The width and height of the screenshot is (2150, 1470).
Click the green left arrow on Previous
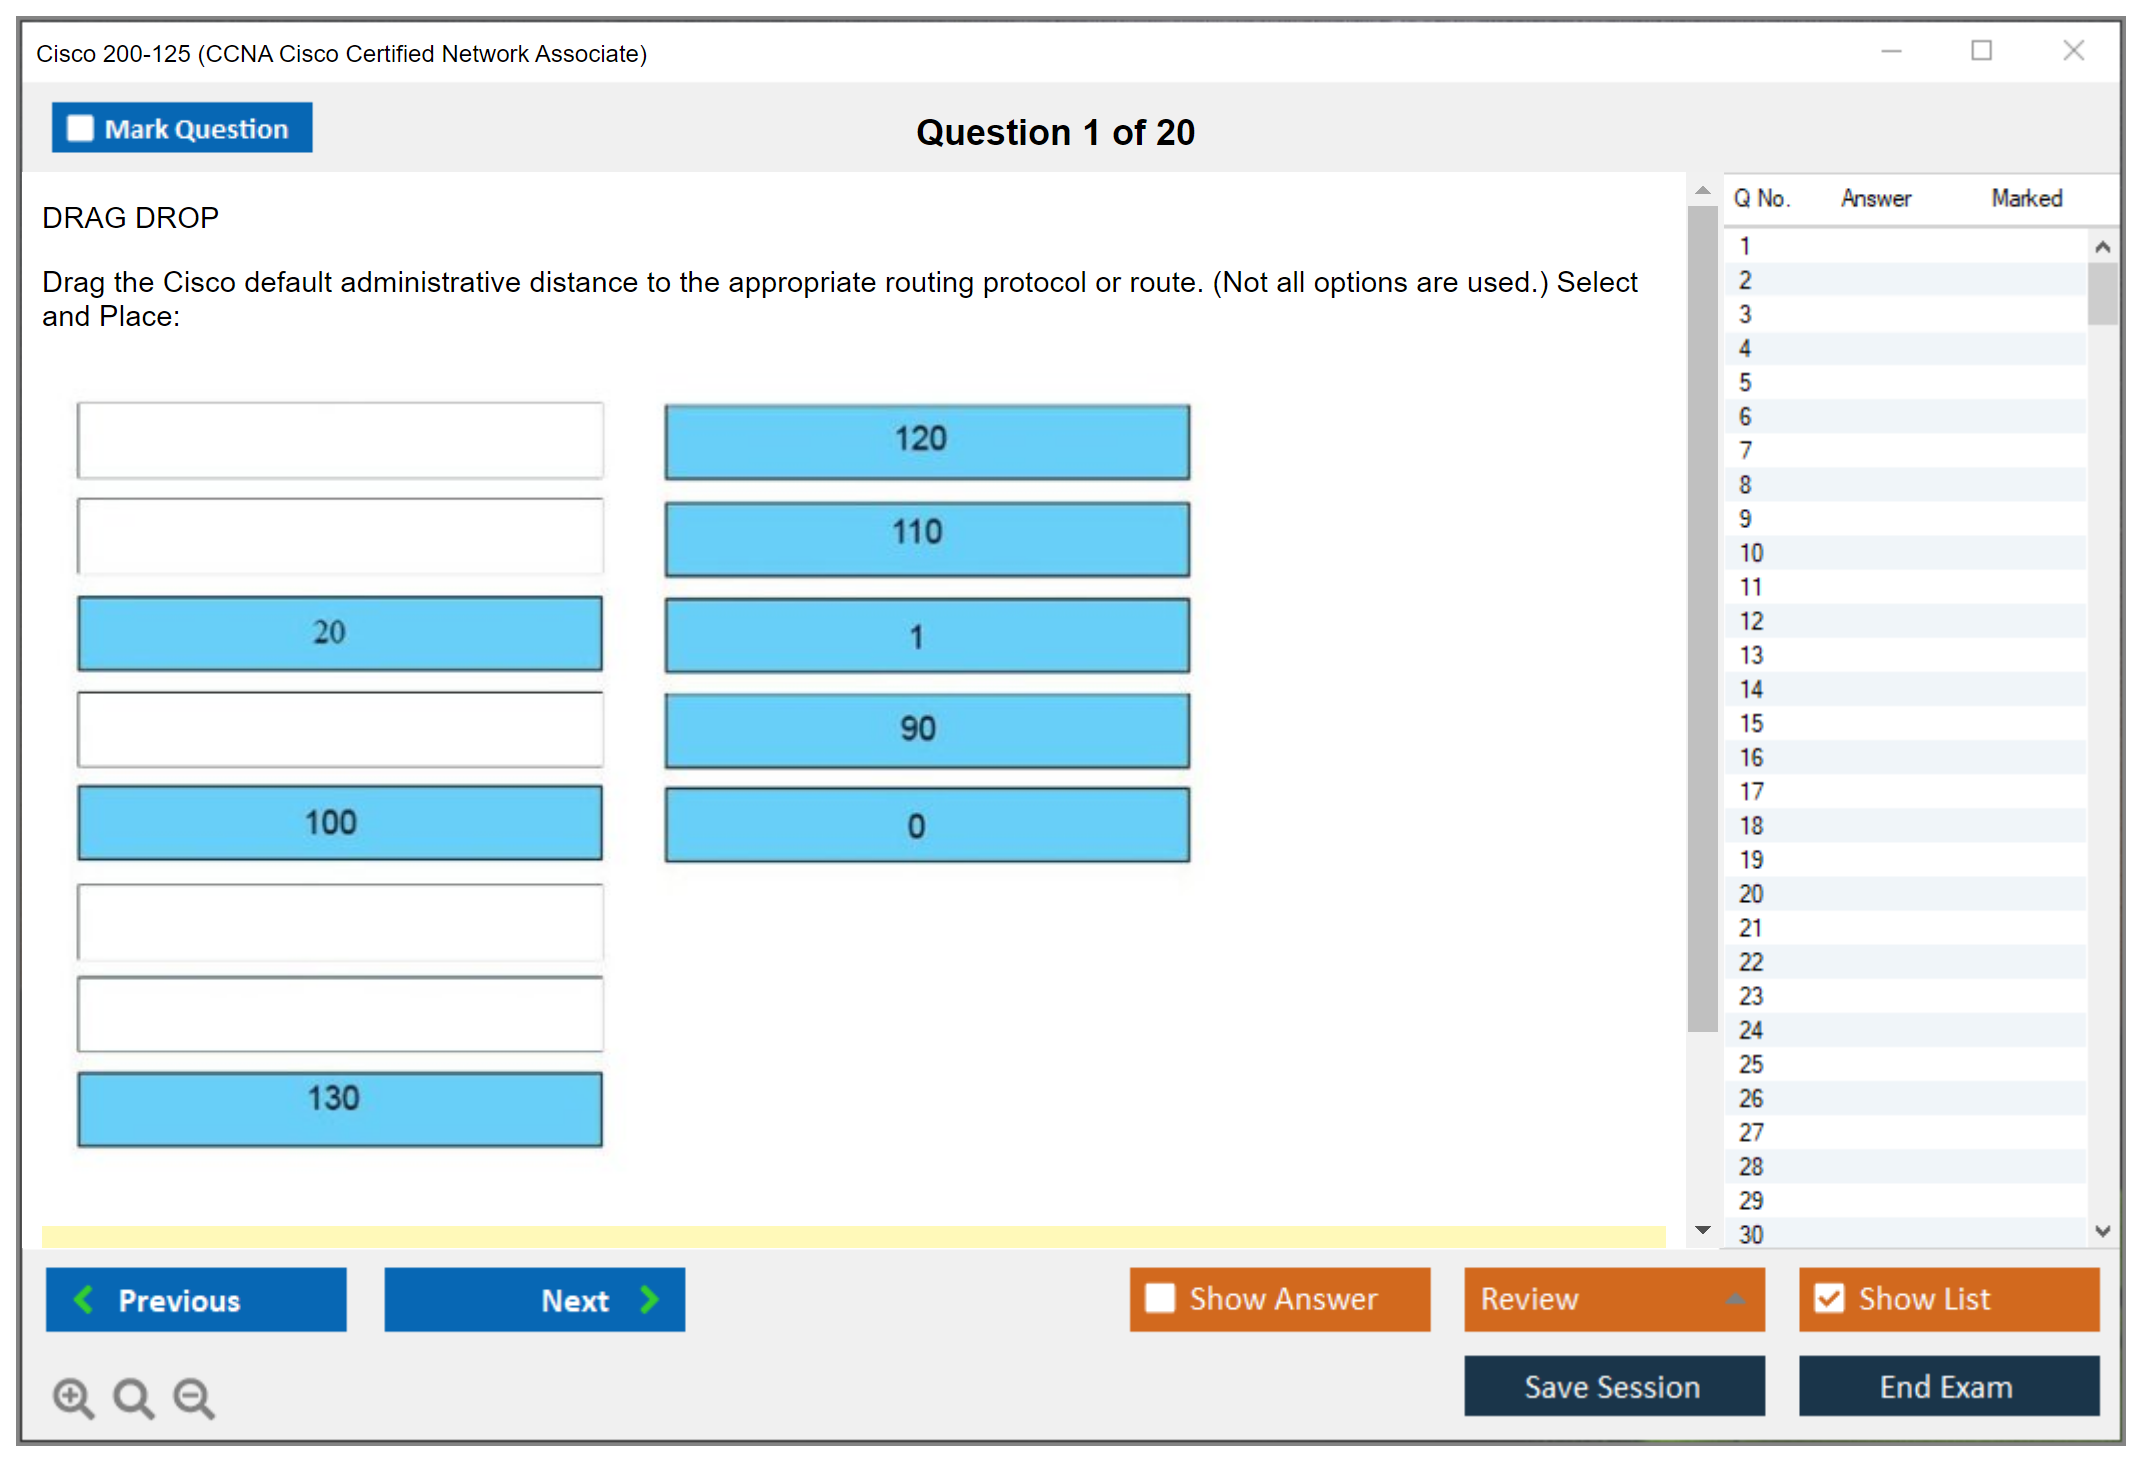pos(84,1299)
